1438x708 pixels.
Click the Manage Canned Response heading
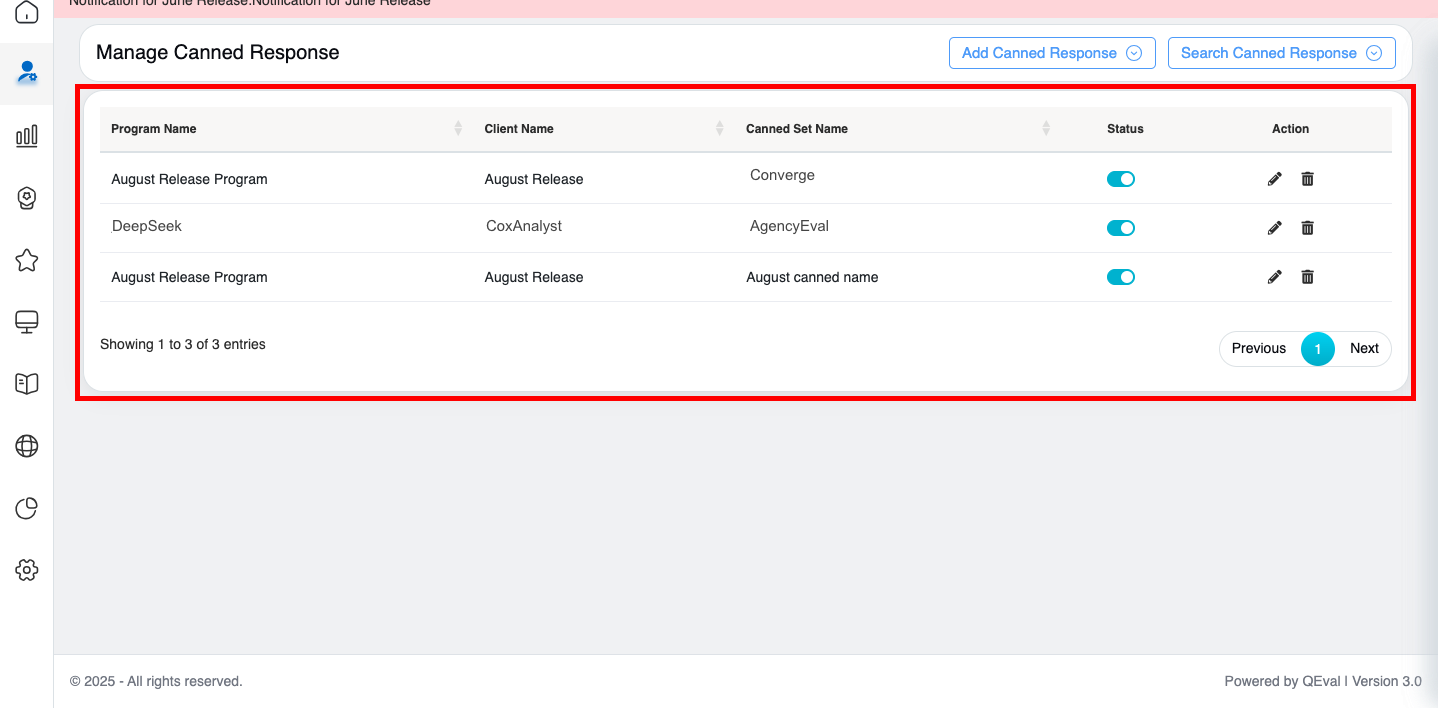click(218, 53)
